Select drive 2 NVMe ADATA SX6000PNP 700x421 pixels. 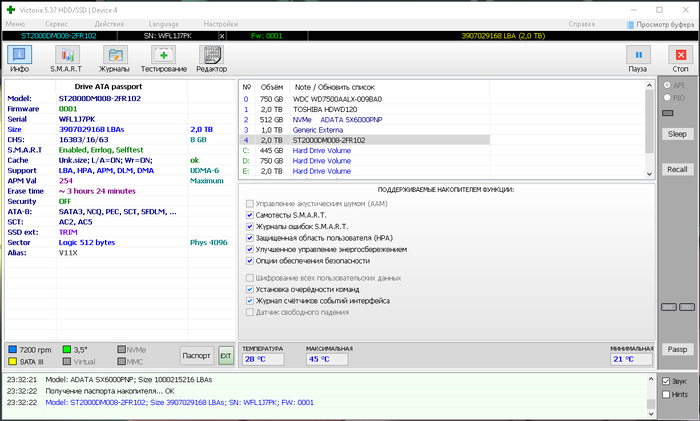[364, 120]
